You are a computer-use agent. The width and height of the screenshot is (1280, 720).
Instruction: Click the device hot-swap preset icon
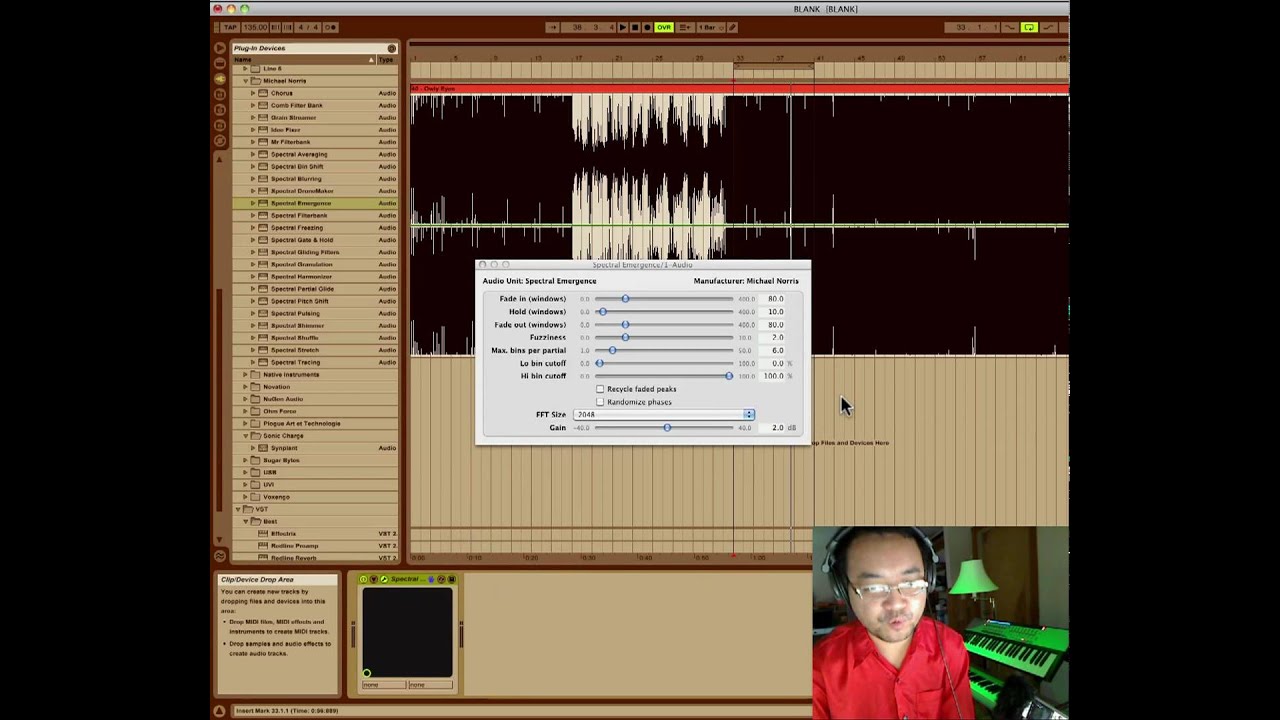[441, 579]
